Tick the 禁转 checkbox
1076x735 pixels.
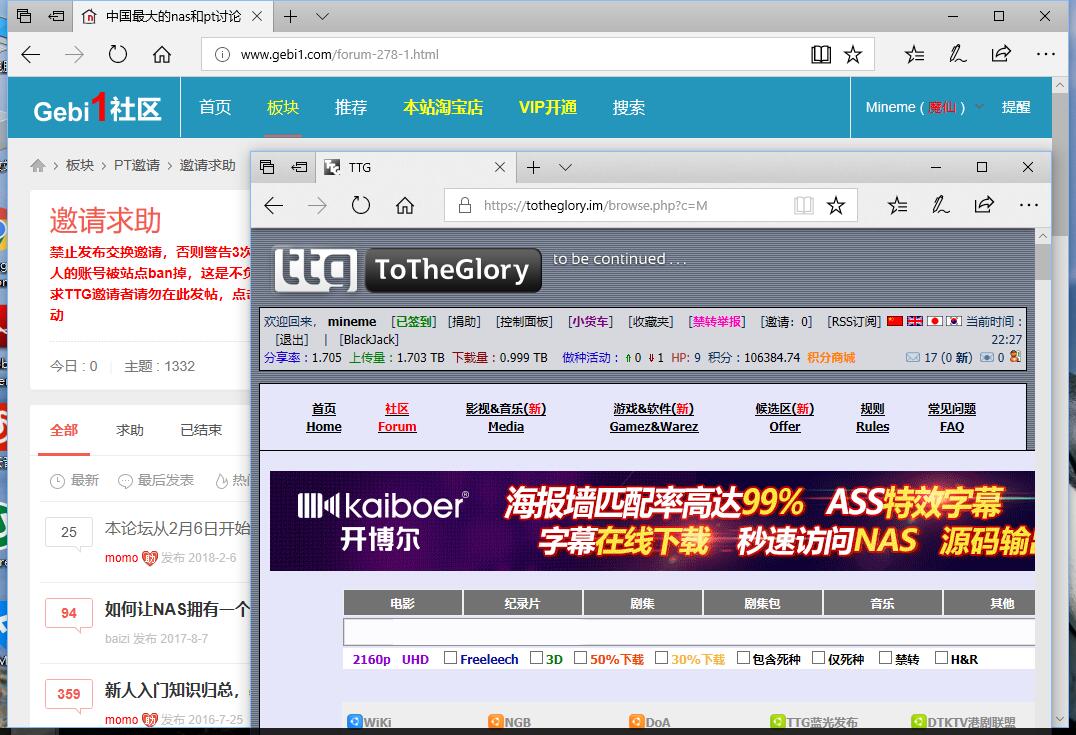pos(885,658)
